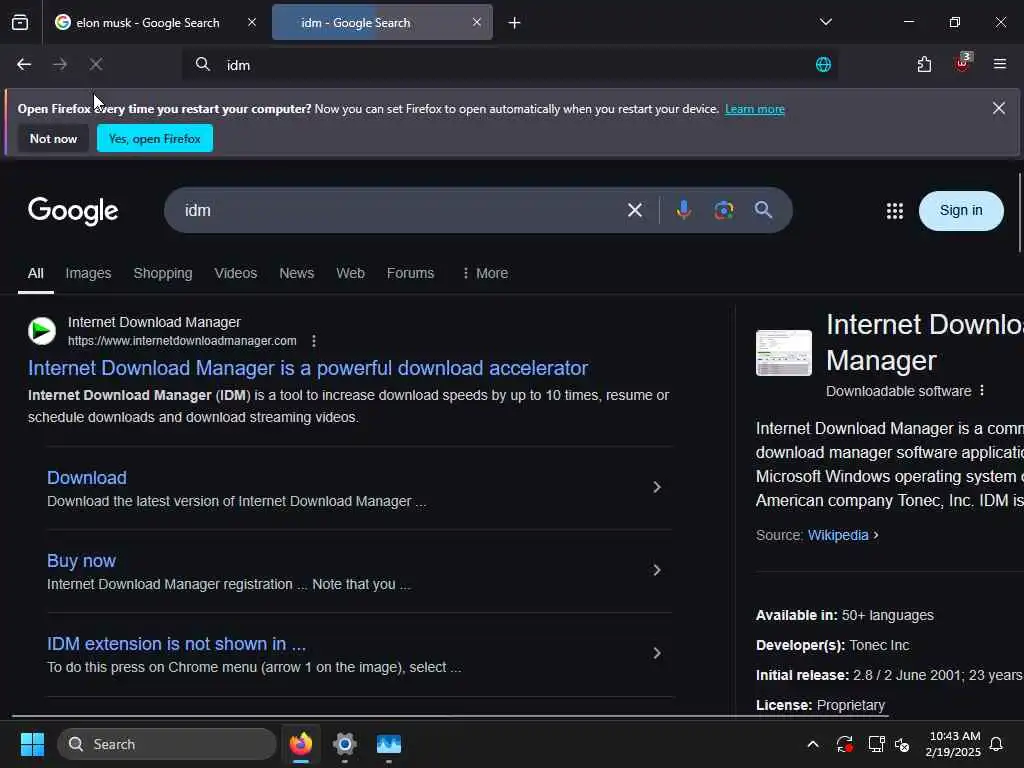Open the notifications bell icon
The image size is (1024, 768).
coord(997,744)
